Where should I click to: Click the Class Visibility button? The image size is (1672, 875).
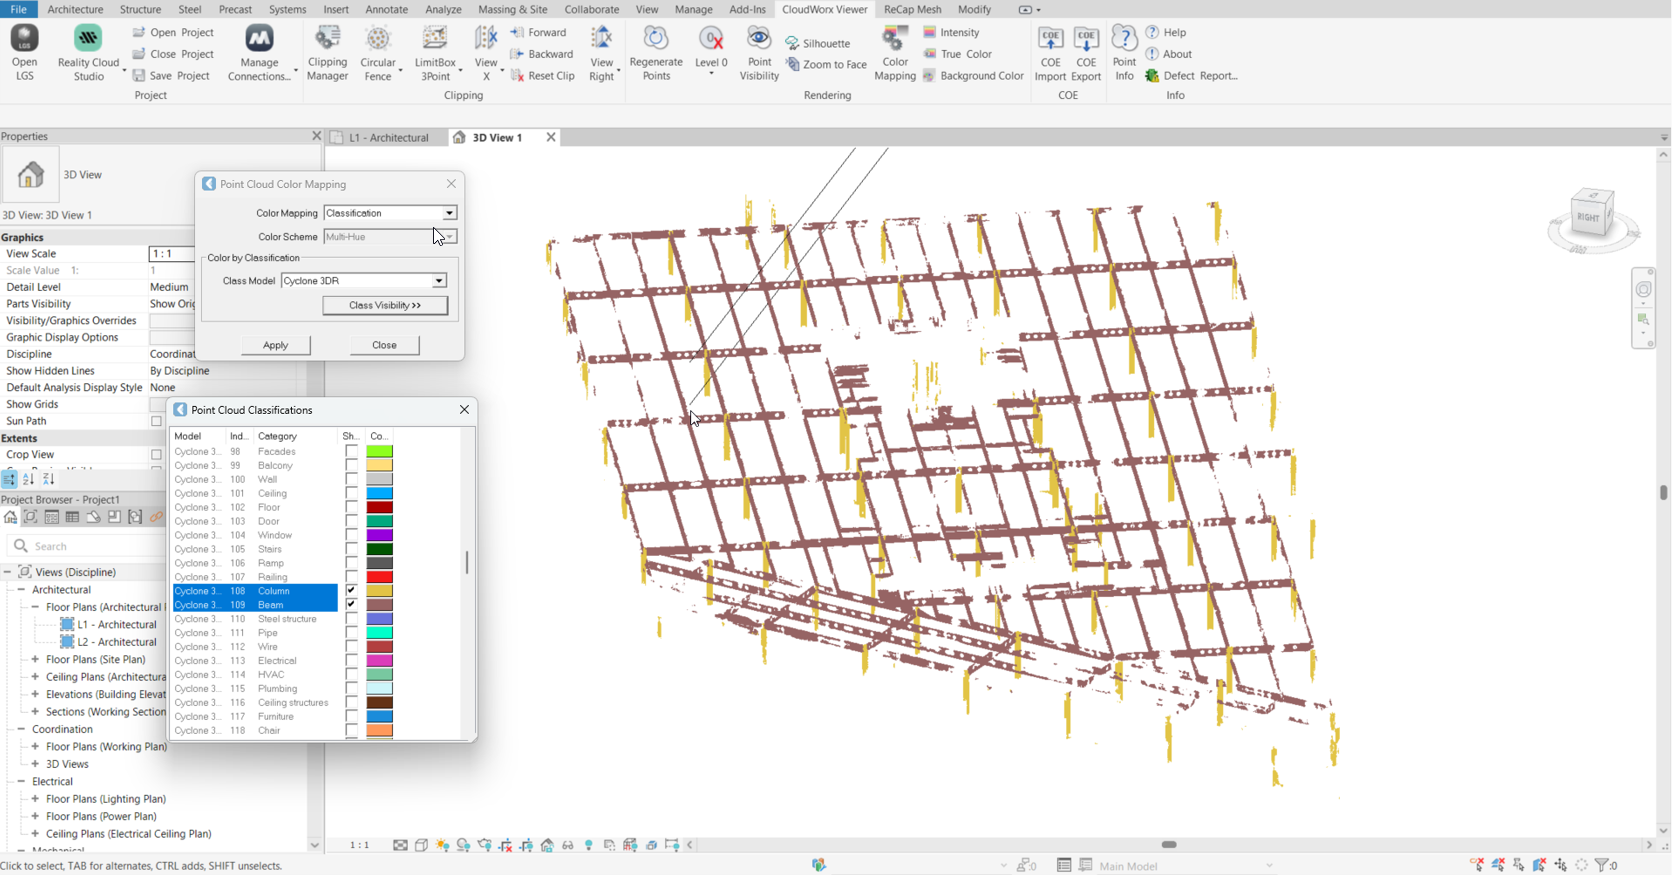point(385,305)
